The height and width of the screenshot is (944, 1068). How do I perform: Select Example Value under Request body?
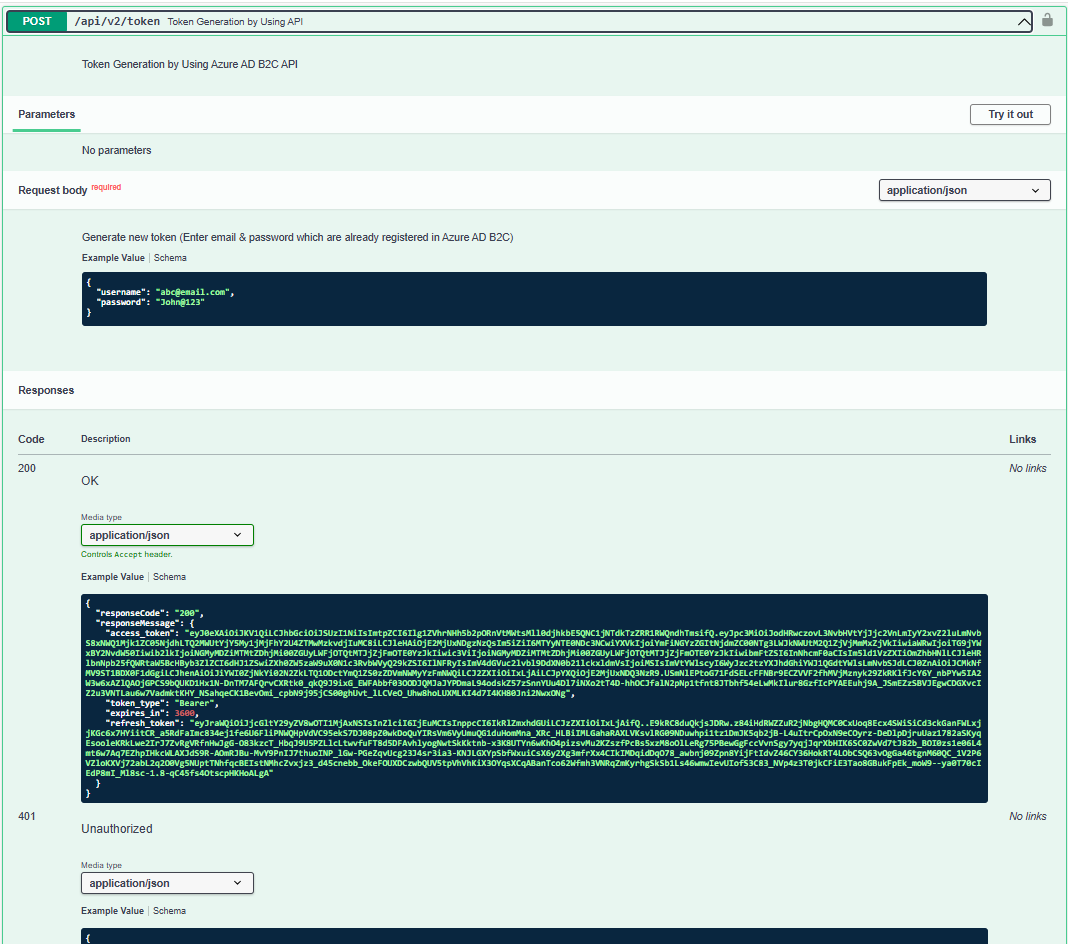click(x=114, y=258)
